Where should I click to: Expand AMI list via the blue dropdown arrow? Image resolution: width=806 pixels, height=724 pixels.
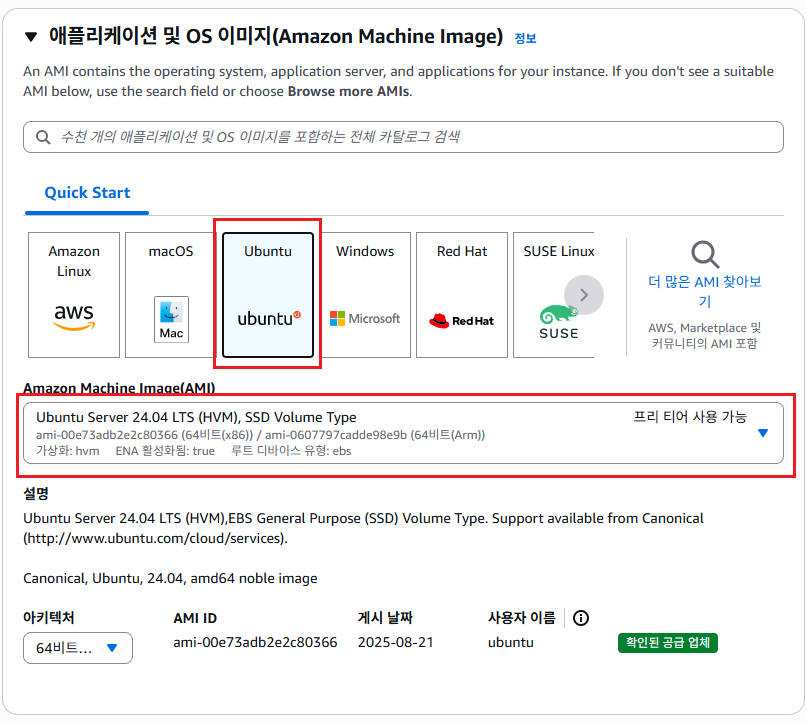click(x=763, y=433)
